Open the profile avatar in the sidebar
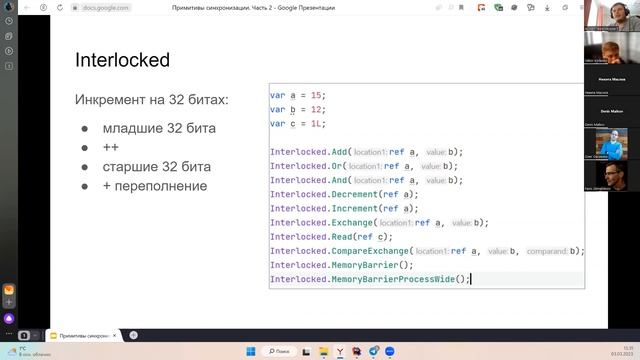Viewport: 640px width, 360px height. click(9, 6)
